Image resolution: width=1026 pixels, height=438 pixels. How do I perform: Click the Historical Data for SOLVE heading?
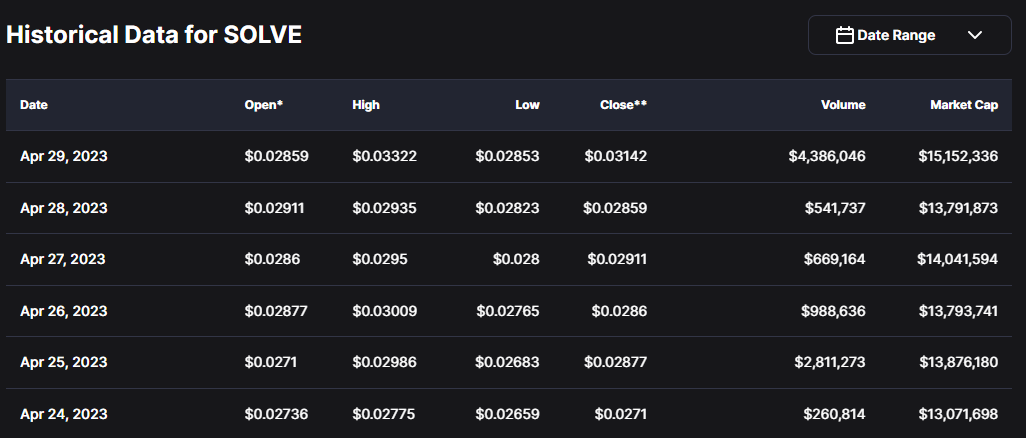(154, 35)
